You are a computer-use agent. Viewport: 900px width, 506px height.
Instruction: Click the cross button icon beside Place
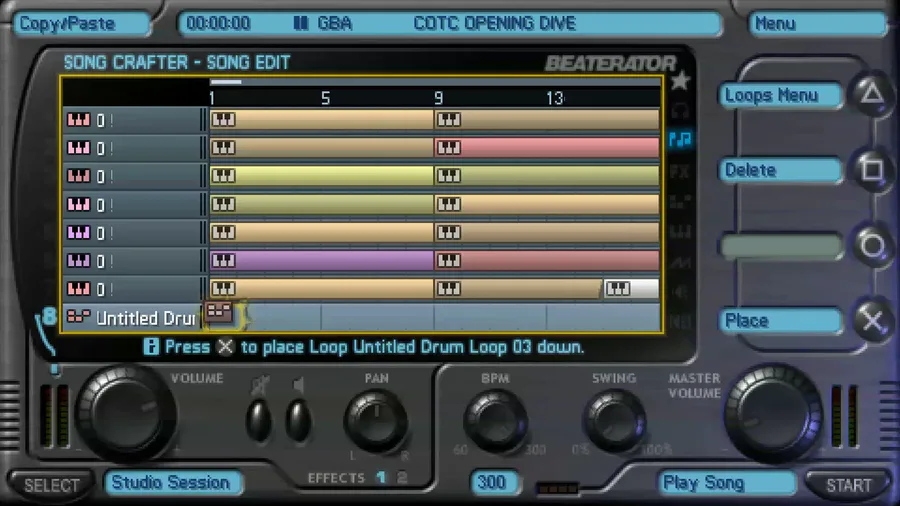click(x=872, y=321)
